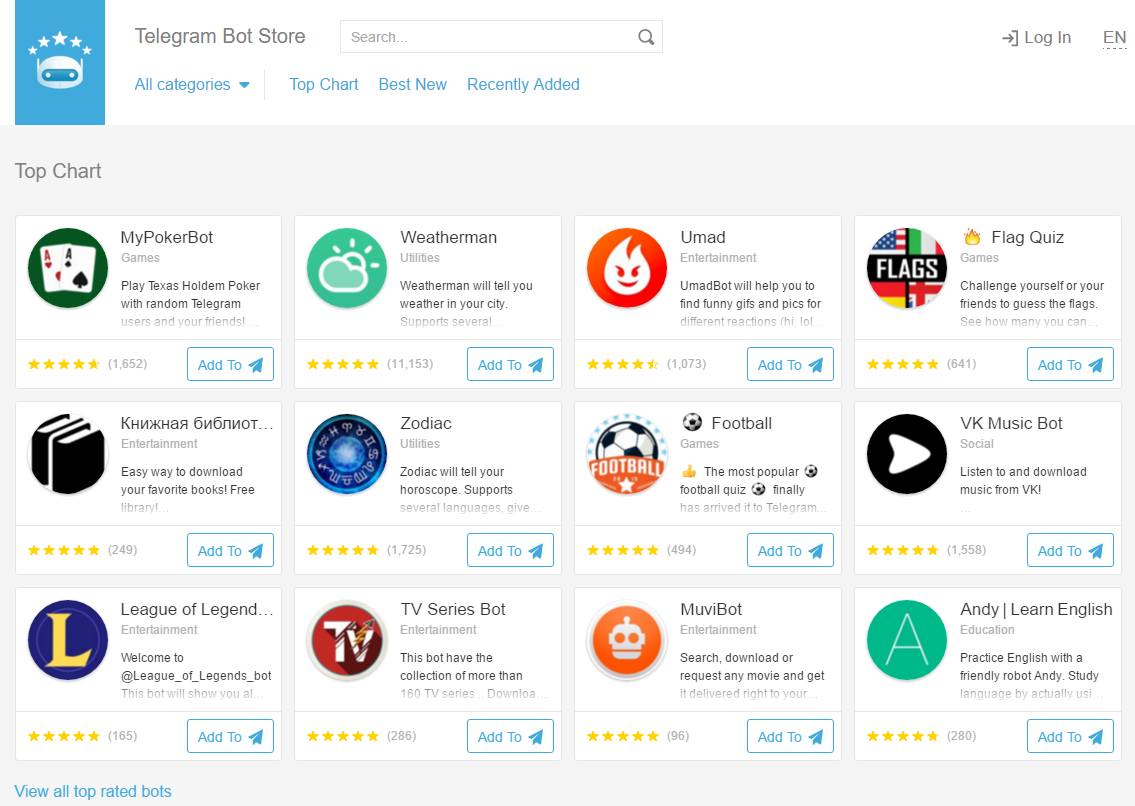Click Add To button for Weatherman
The image size is (1135, 806).
coord(510,364)
